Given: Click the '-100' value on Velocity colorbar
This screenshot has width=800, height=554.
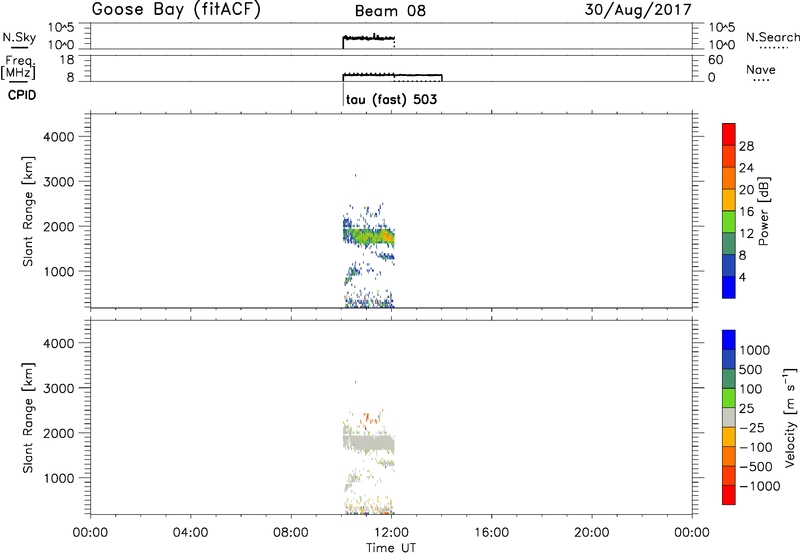Looking at the screenshot, I should click(x=756, y=447).
